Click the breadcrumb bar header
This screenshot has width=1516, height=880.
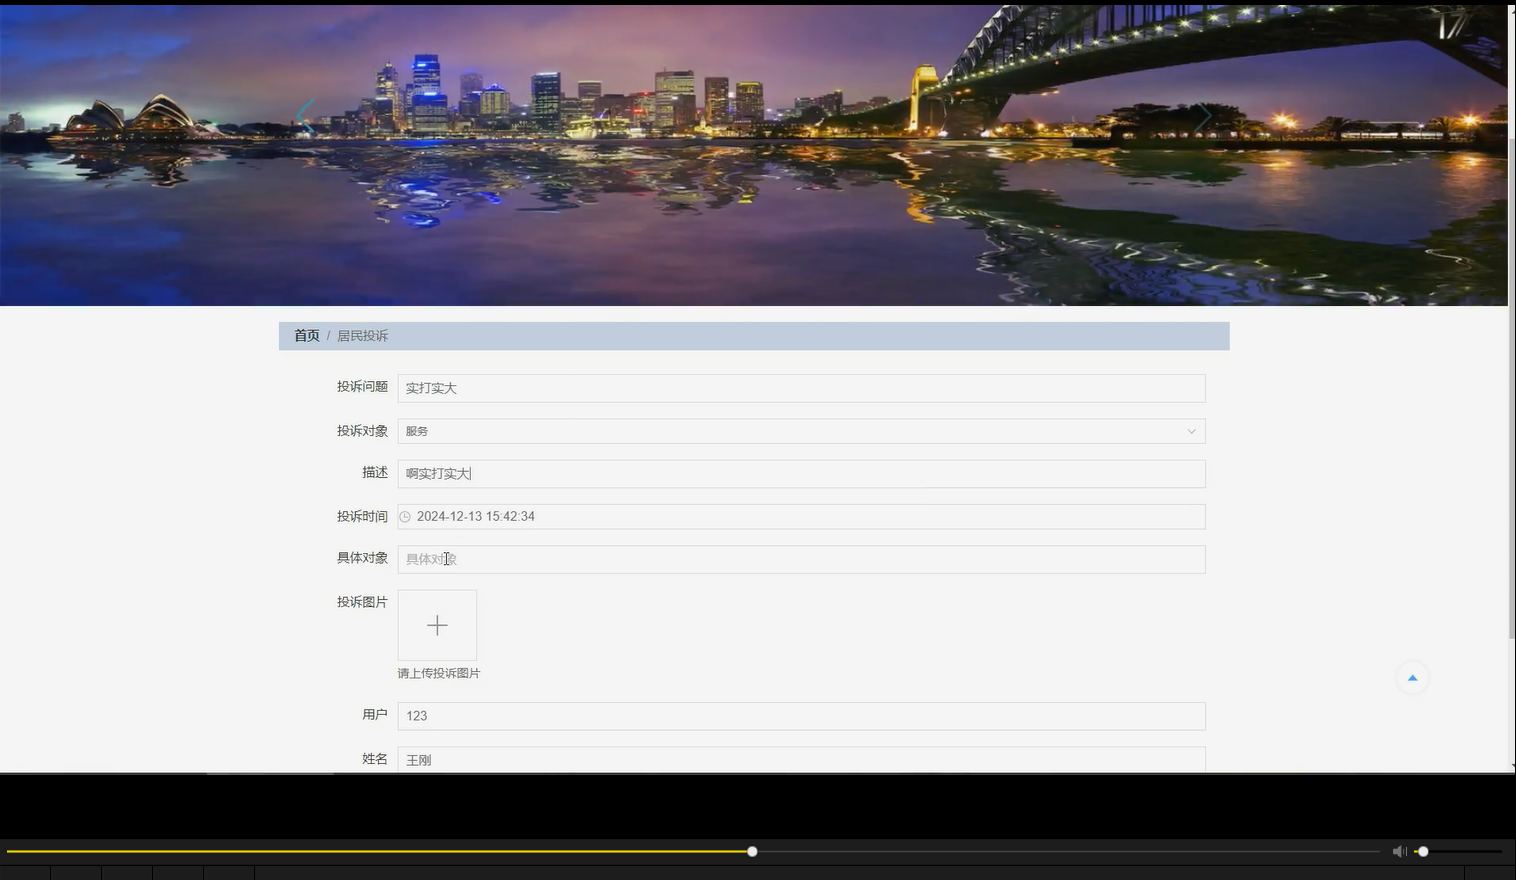(754, 335)
